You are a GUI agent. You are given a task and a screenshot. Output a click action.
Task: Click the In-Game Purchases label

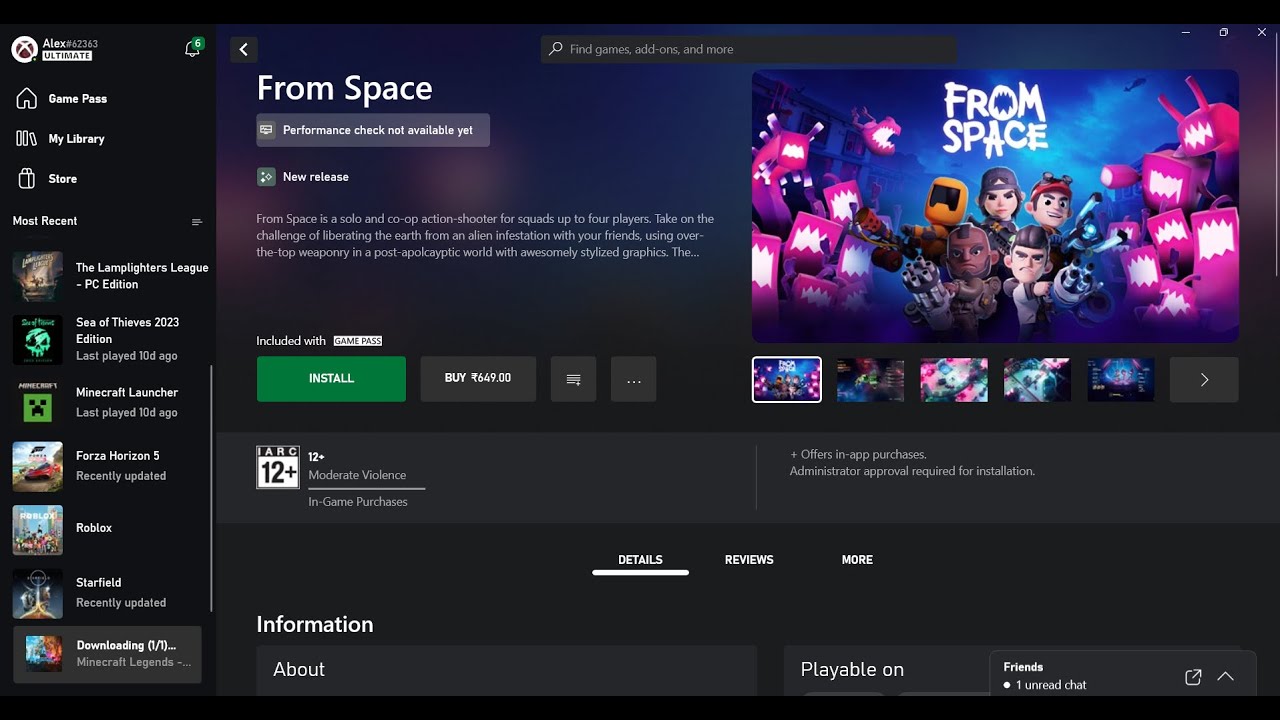pos(358,502)
